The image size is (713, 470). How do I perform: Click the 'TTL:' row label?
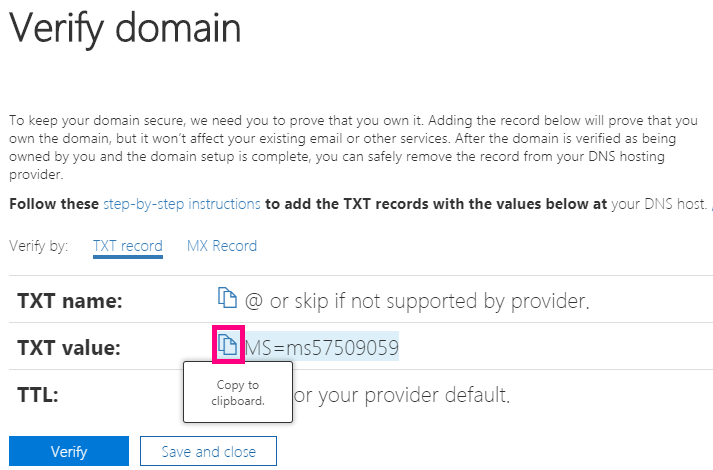38,395
